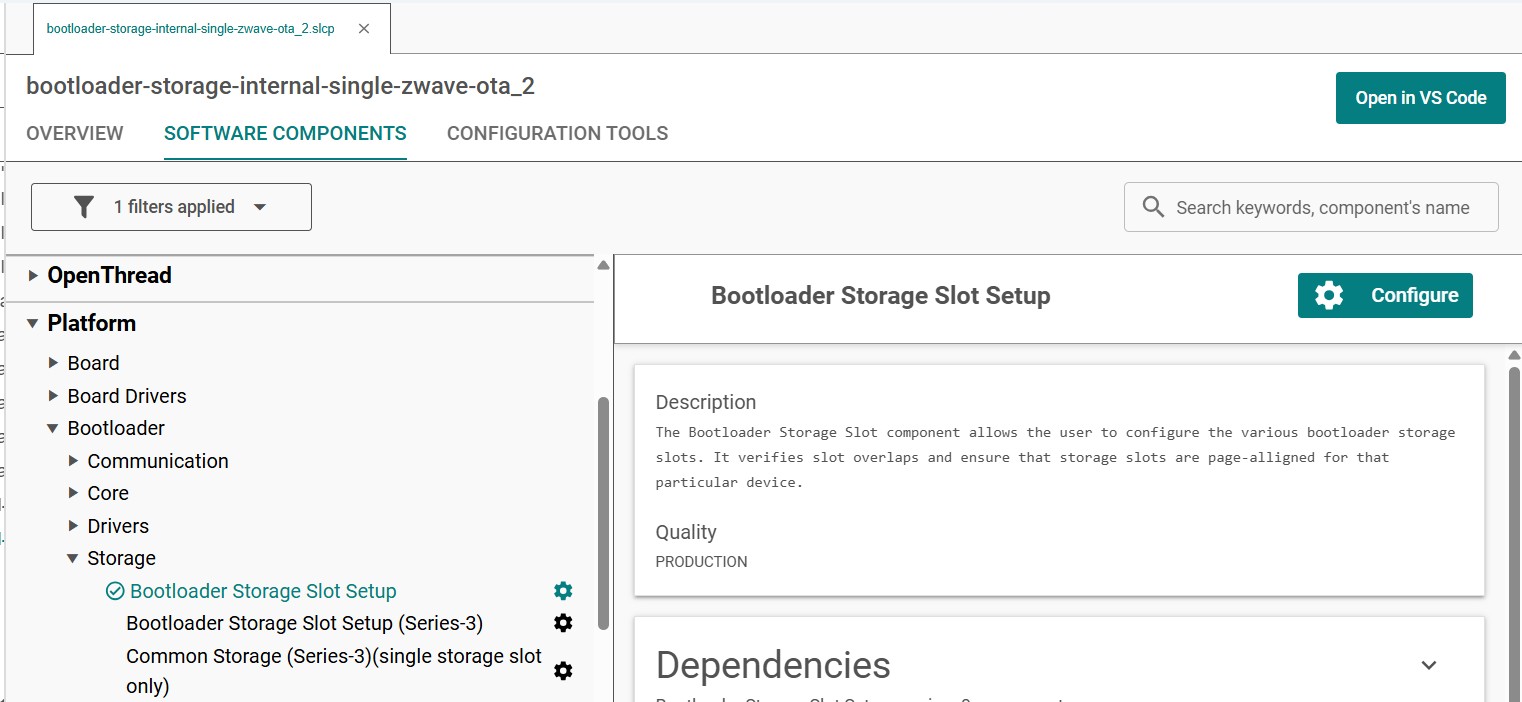1522x702 pixels.
Task: Expand the Core node
Action: point(73,493)
